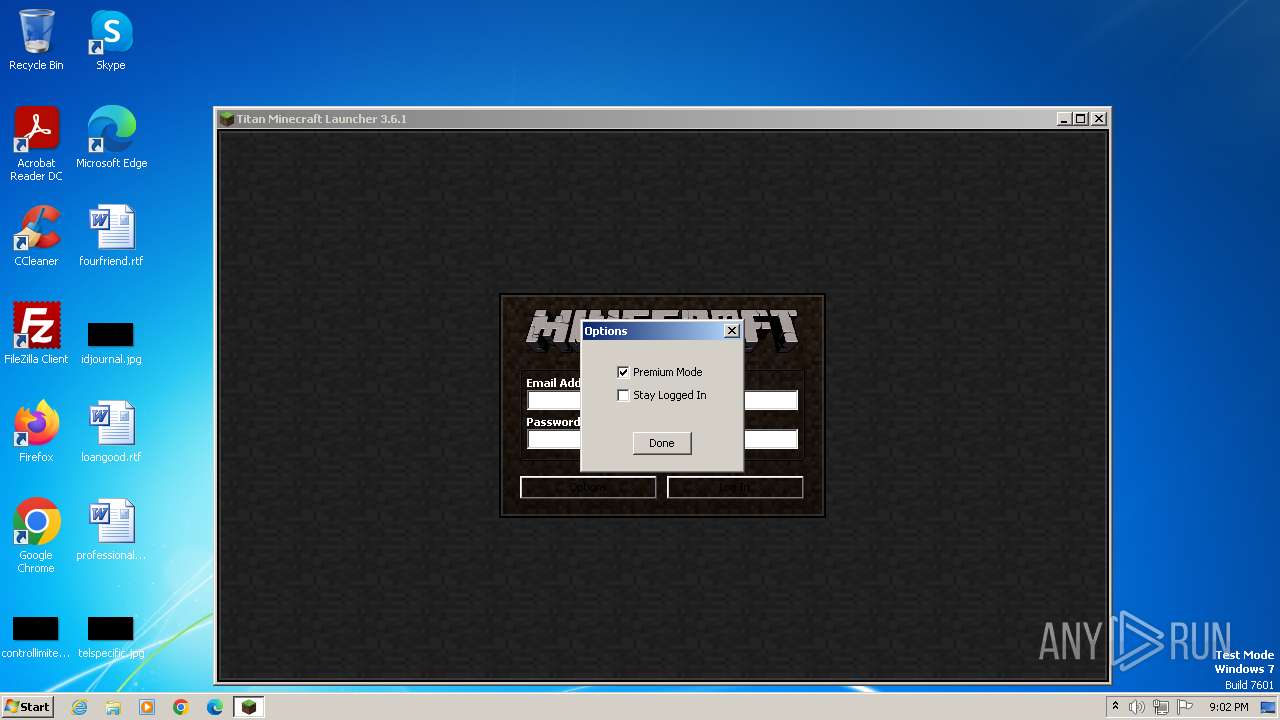
Task: Close the Titan Minecraft Launcher window
Action: pyautogui.click(x=1099, y=119)
